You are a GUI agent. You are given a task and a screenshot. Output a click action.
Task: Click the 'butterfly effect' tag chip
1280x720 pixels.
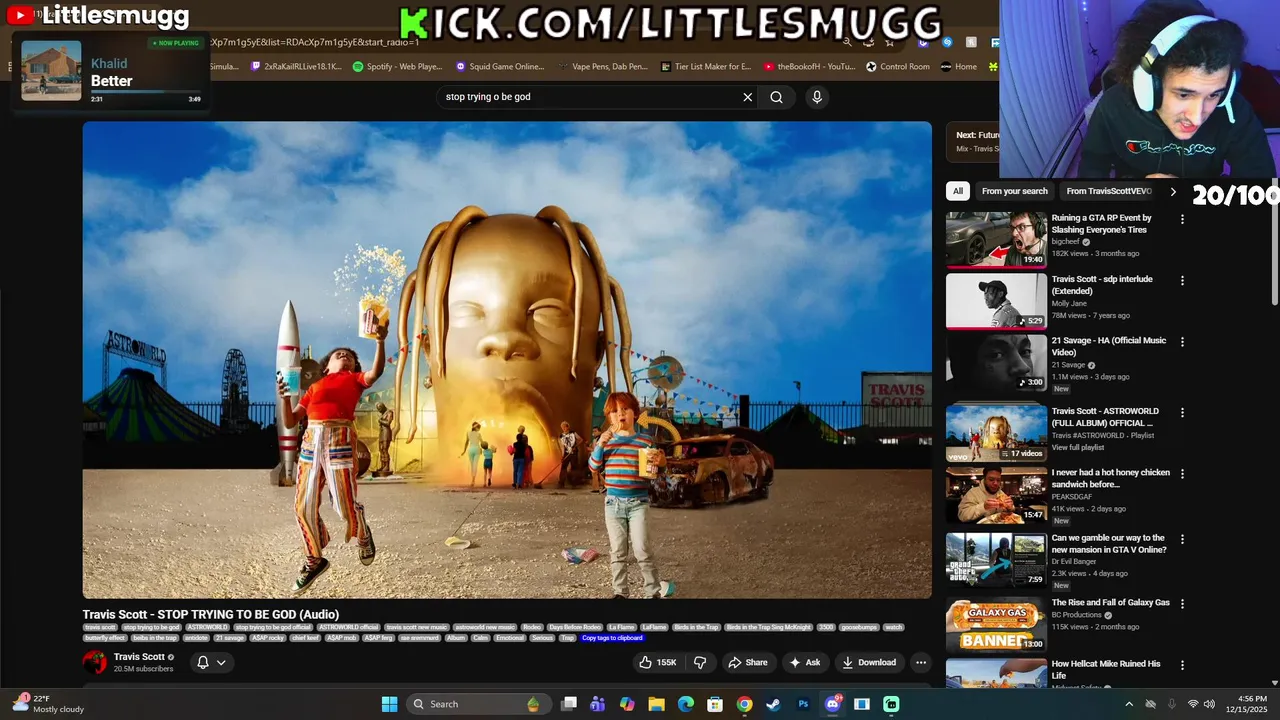pyautogui.click(x=105, y=638)
